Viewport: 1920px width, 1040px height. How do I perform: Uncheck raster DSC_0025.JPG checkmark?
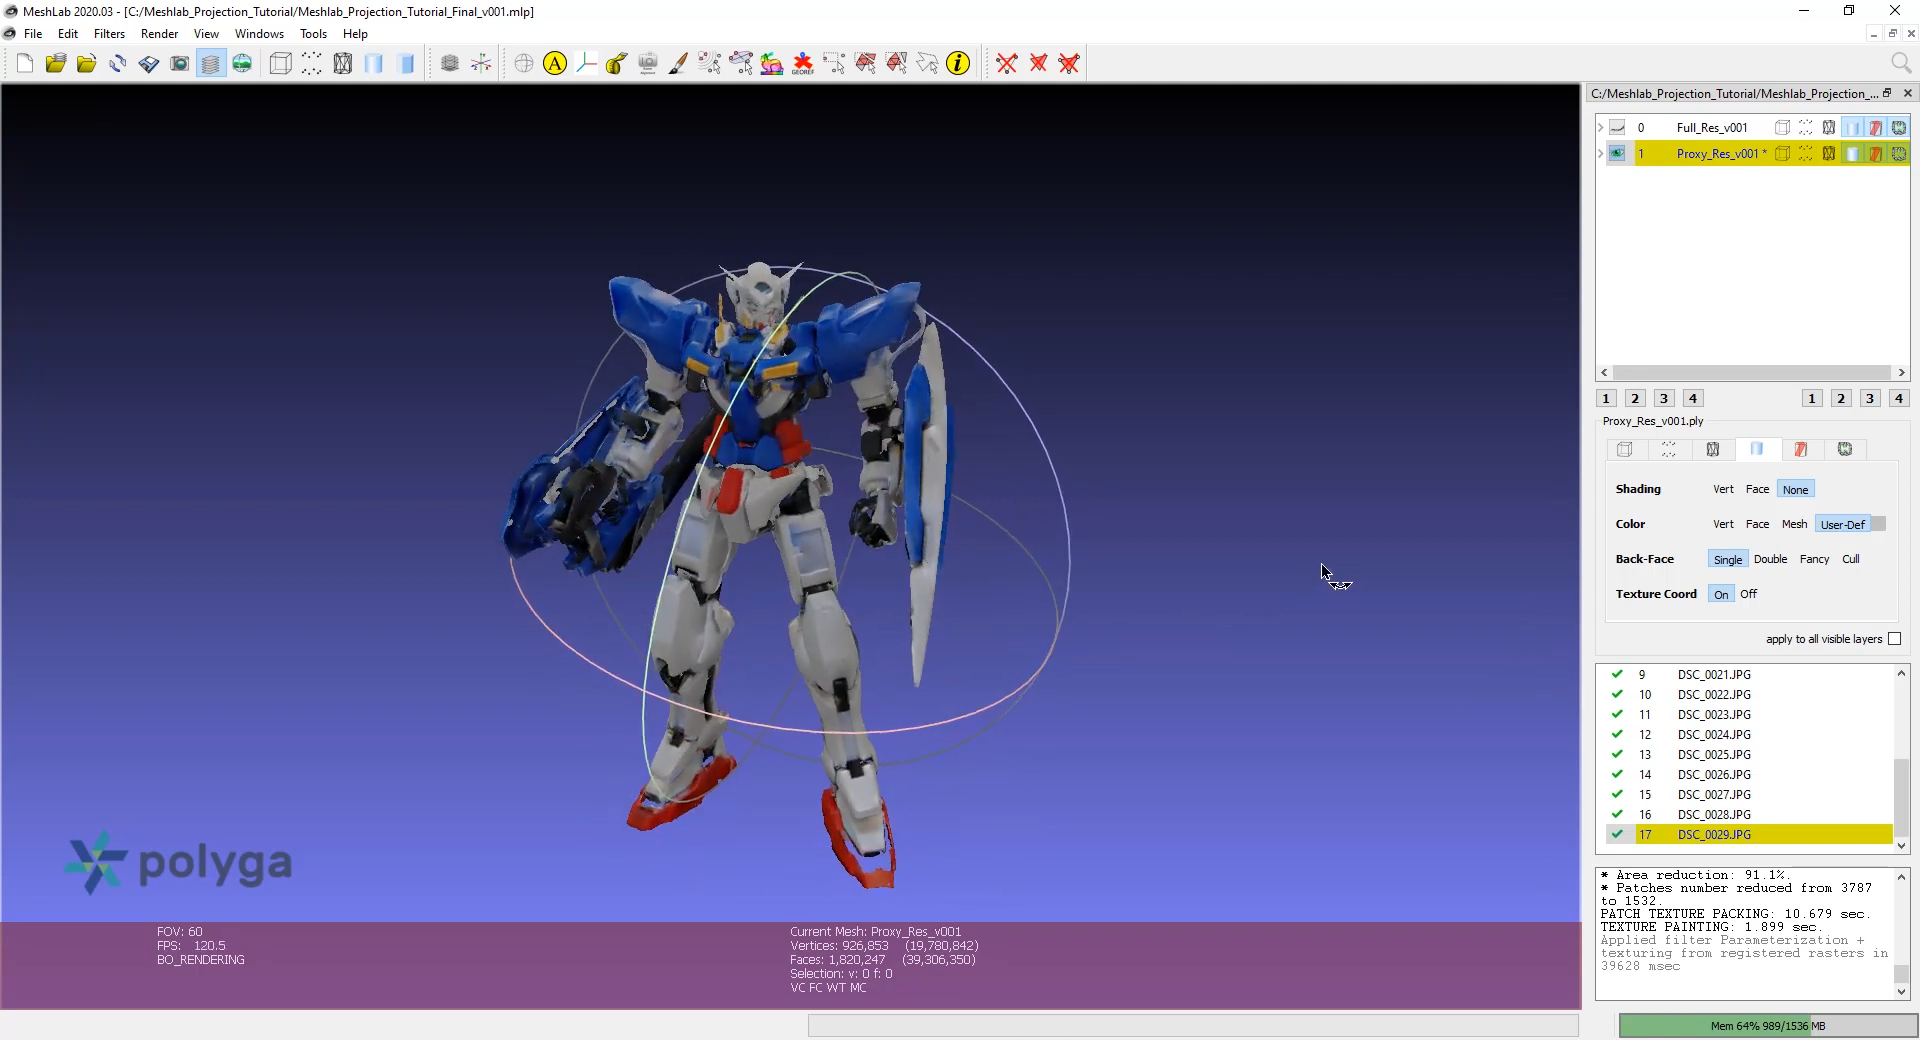click(1617, 755)
